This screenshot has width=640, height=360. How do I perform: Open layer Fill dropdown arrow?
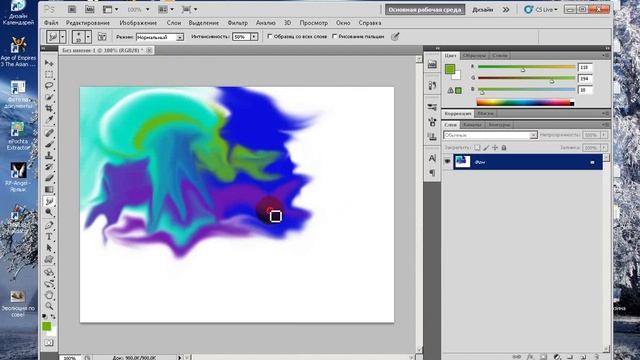(x=604, y=147)
